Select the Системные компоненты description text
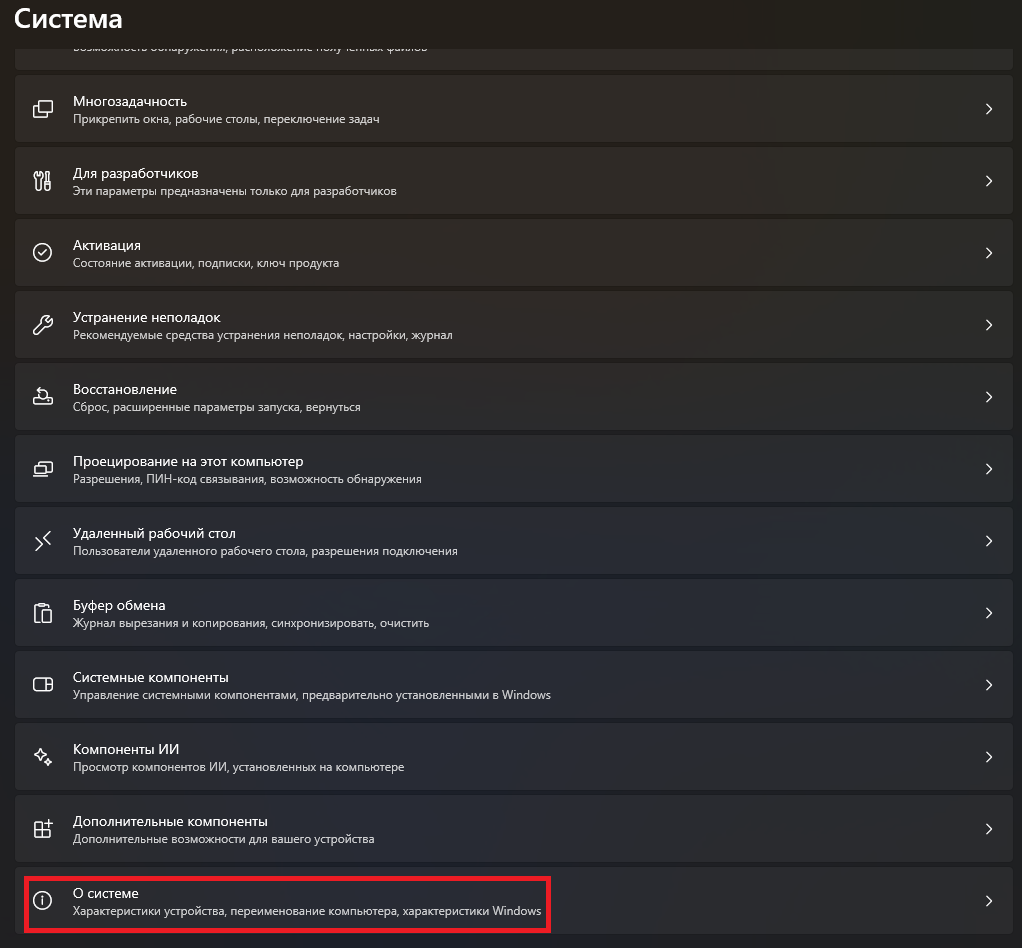Image resolution: width=1022 pixels, height=948 pixels. pos(311,695)
